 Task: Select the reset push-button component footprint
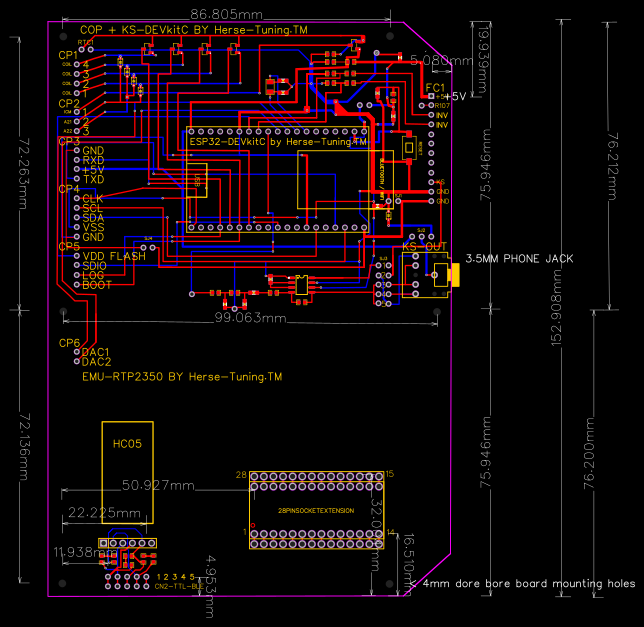(x=409, y=147)
